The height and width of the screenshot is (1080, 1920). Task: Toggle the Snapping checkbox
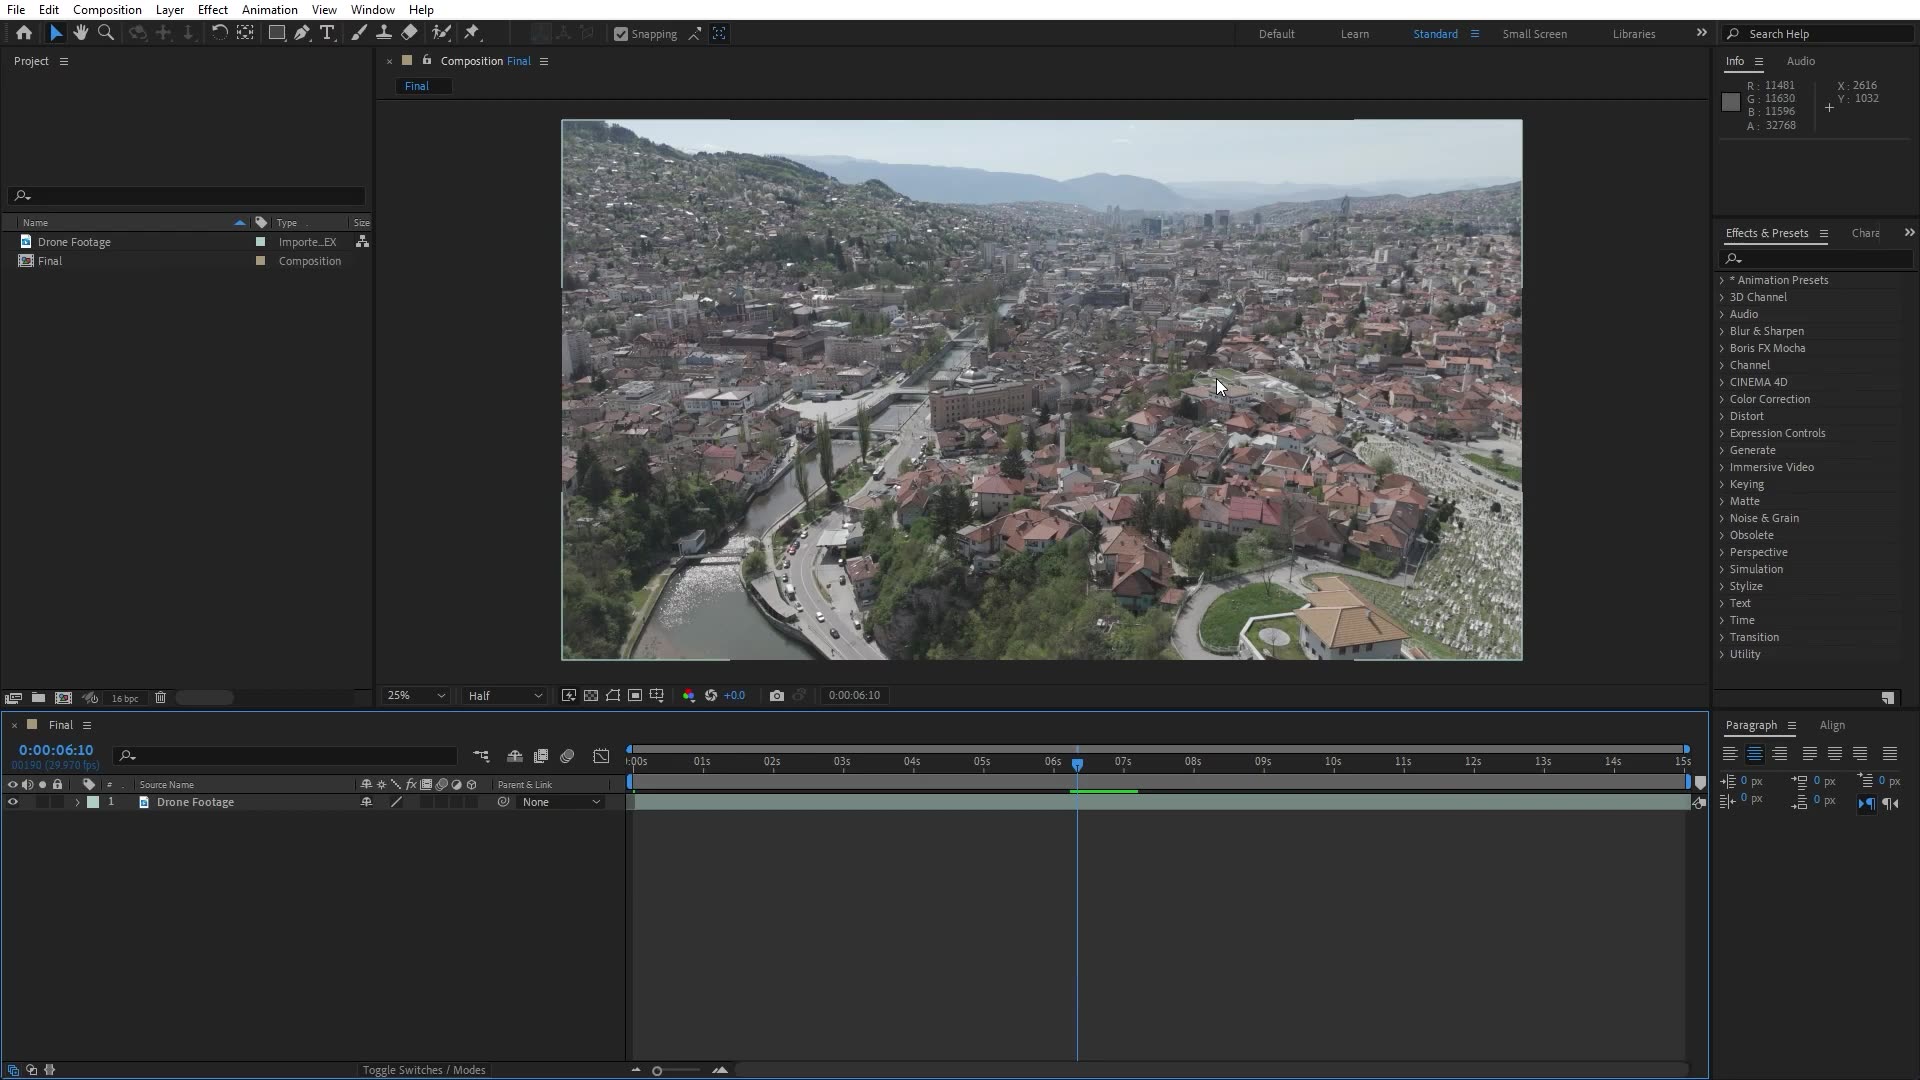621,34
